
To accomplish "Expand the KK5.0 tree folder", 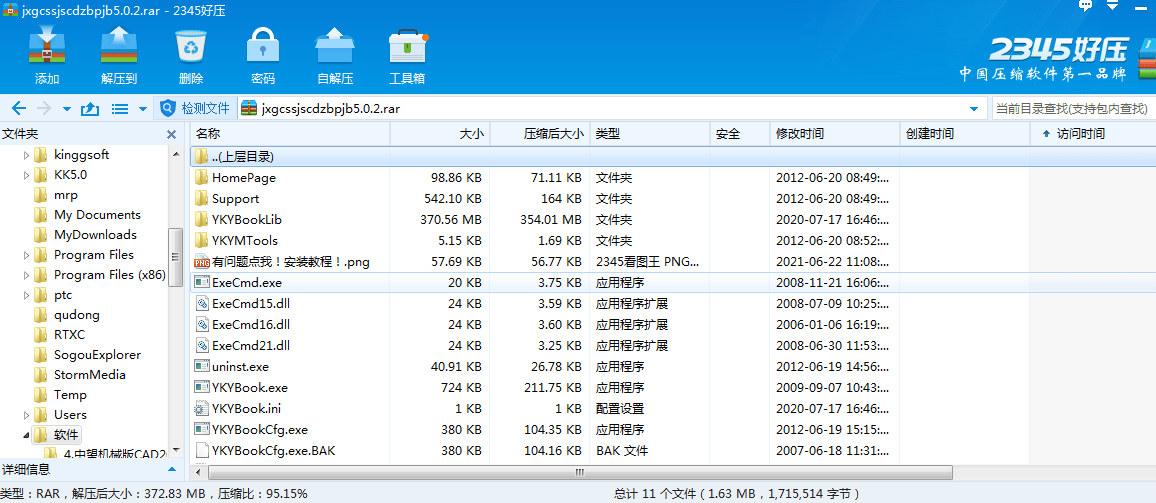I will coord(27,175).
